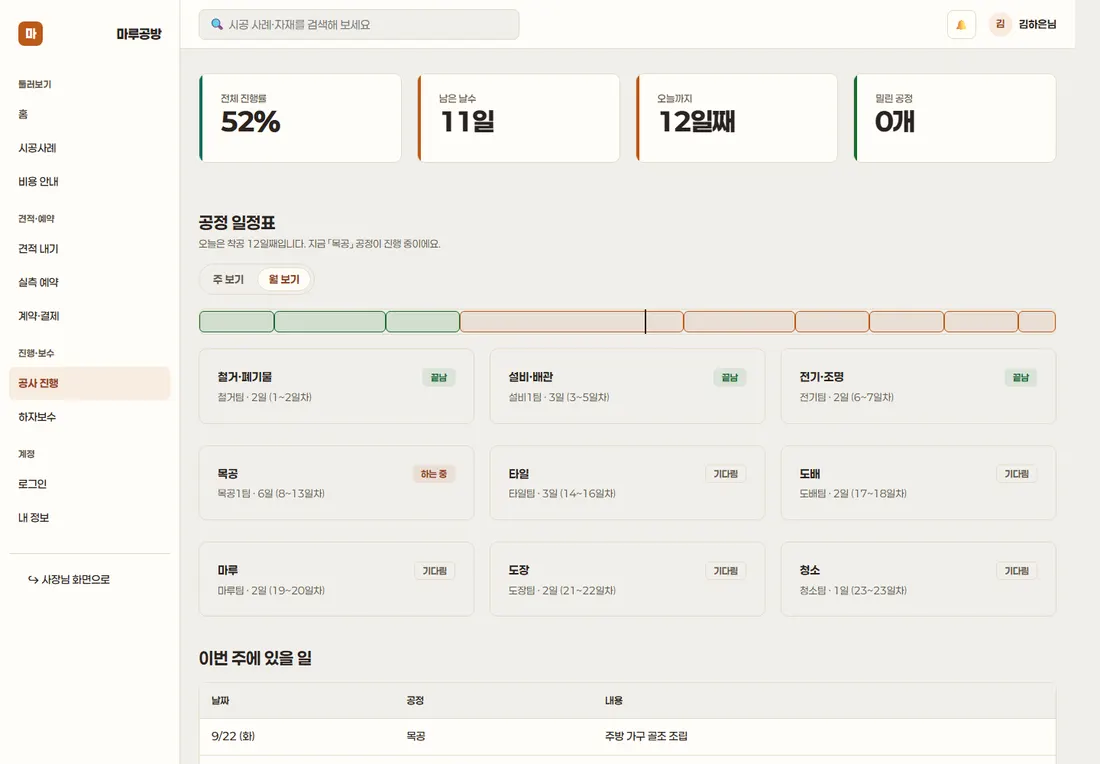Click the 기다림 badge on 마루

pos(434,571)
